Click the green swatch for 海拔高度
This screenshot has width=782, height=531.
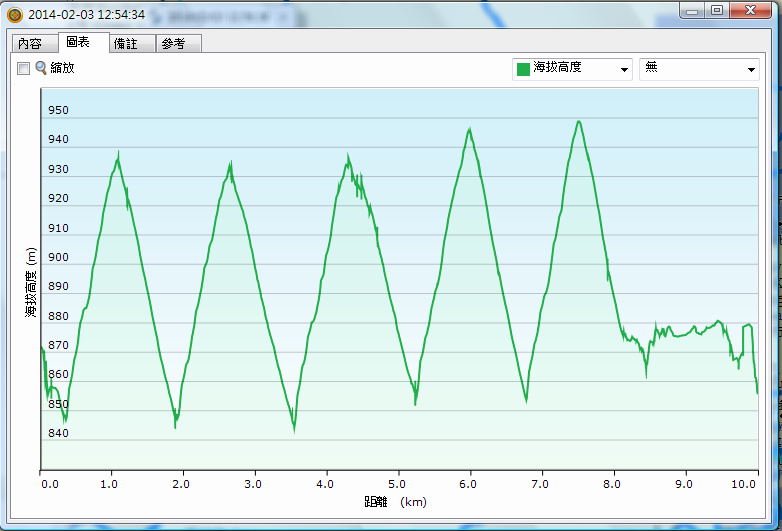click(522, 69)
